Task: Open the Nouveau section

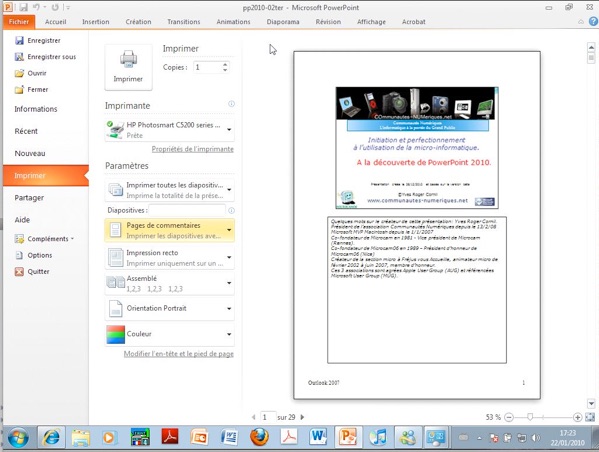Action: [x=30, y=153]
